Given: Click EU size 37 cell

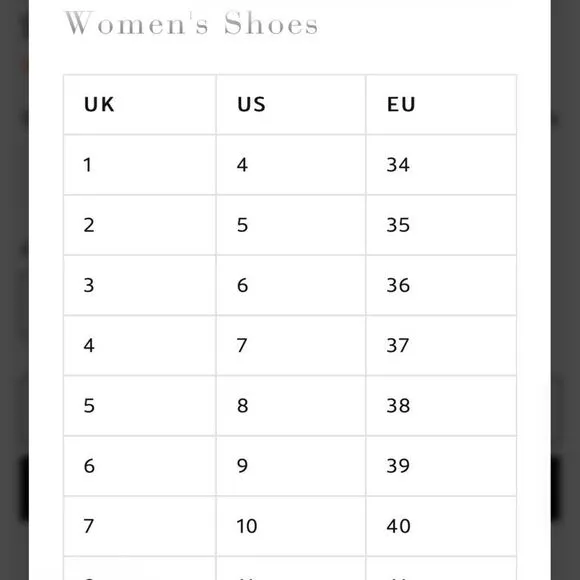Looking at the screenshot, I should coord(441,346).
